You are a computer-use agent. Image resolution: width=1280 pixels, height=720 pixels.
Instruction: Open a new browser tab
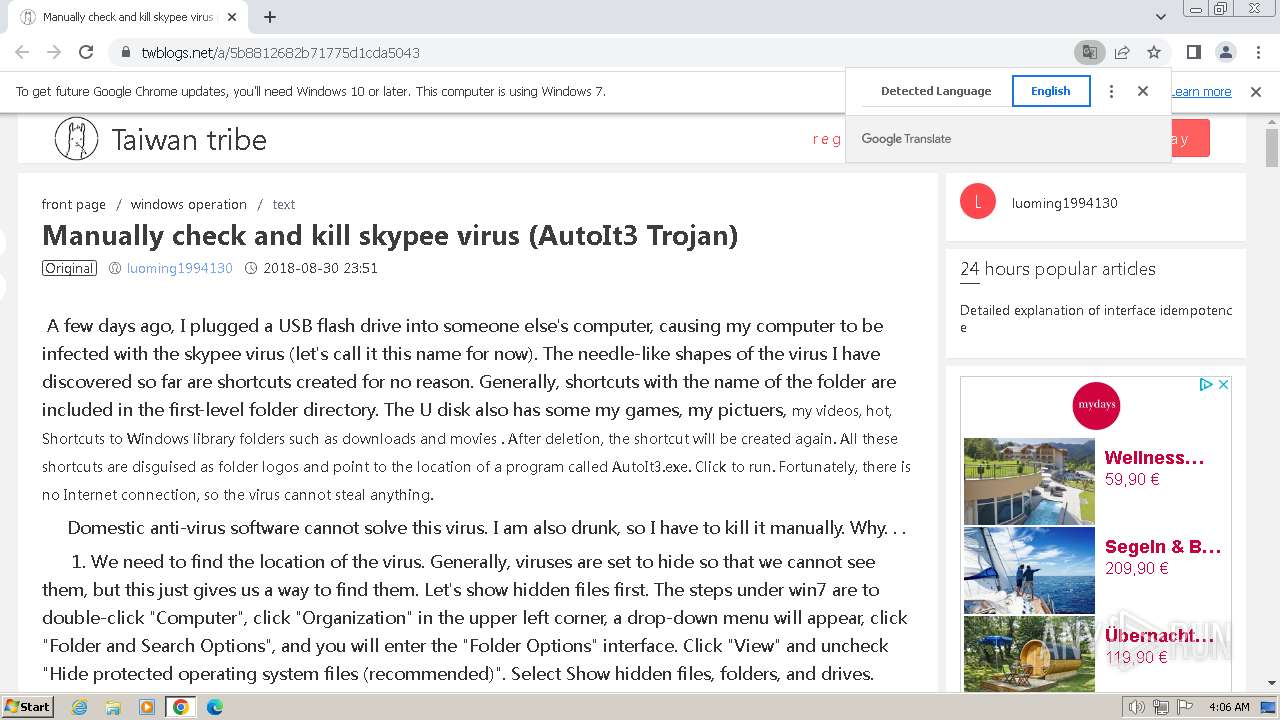coord(270,17)
